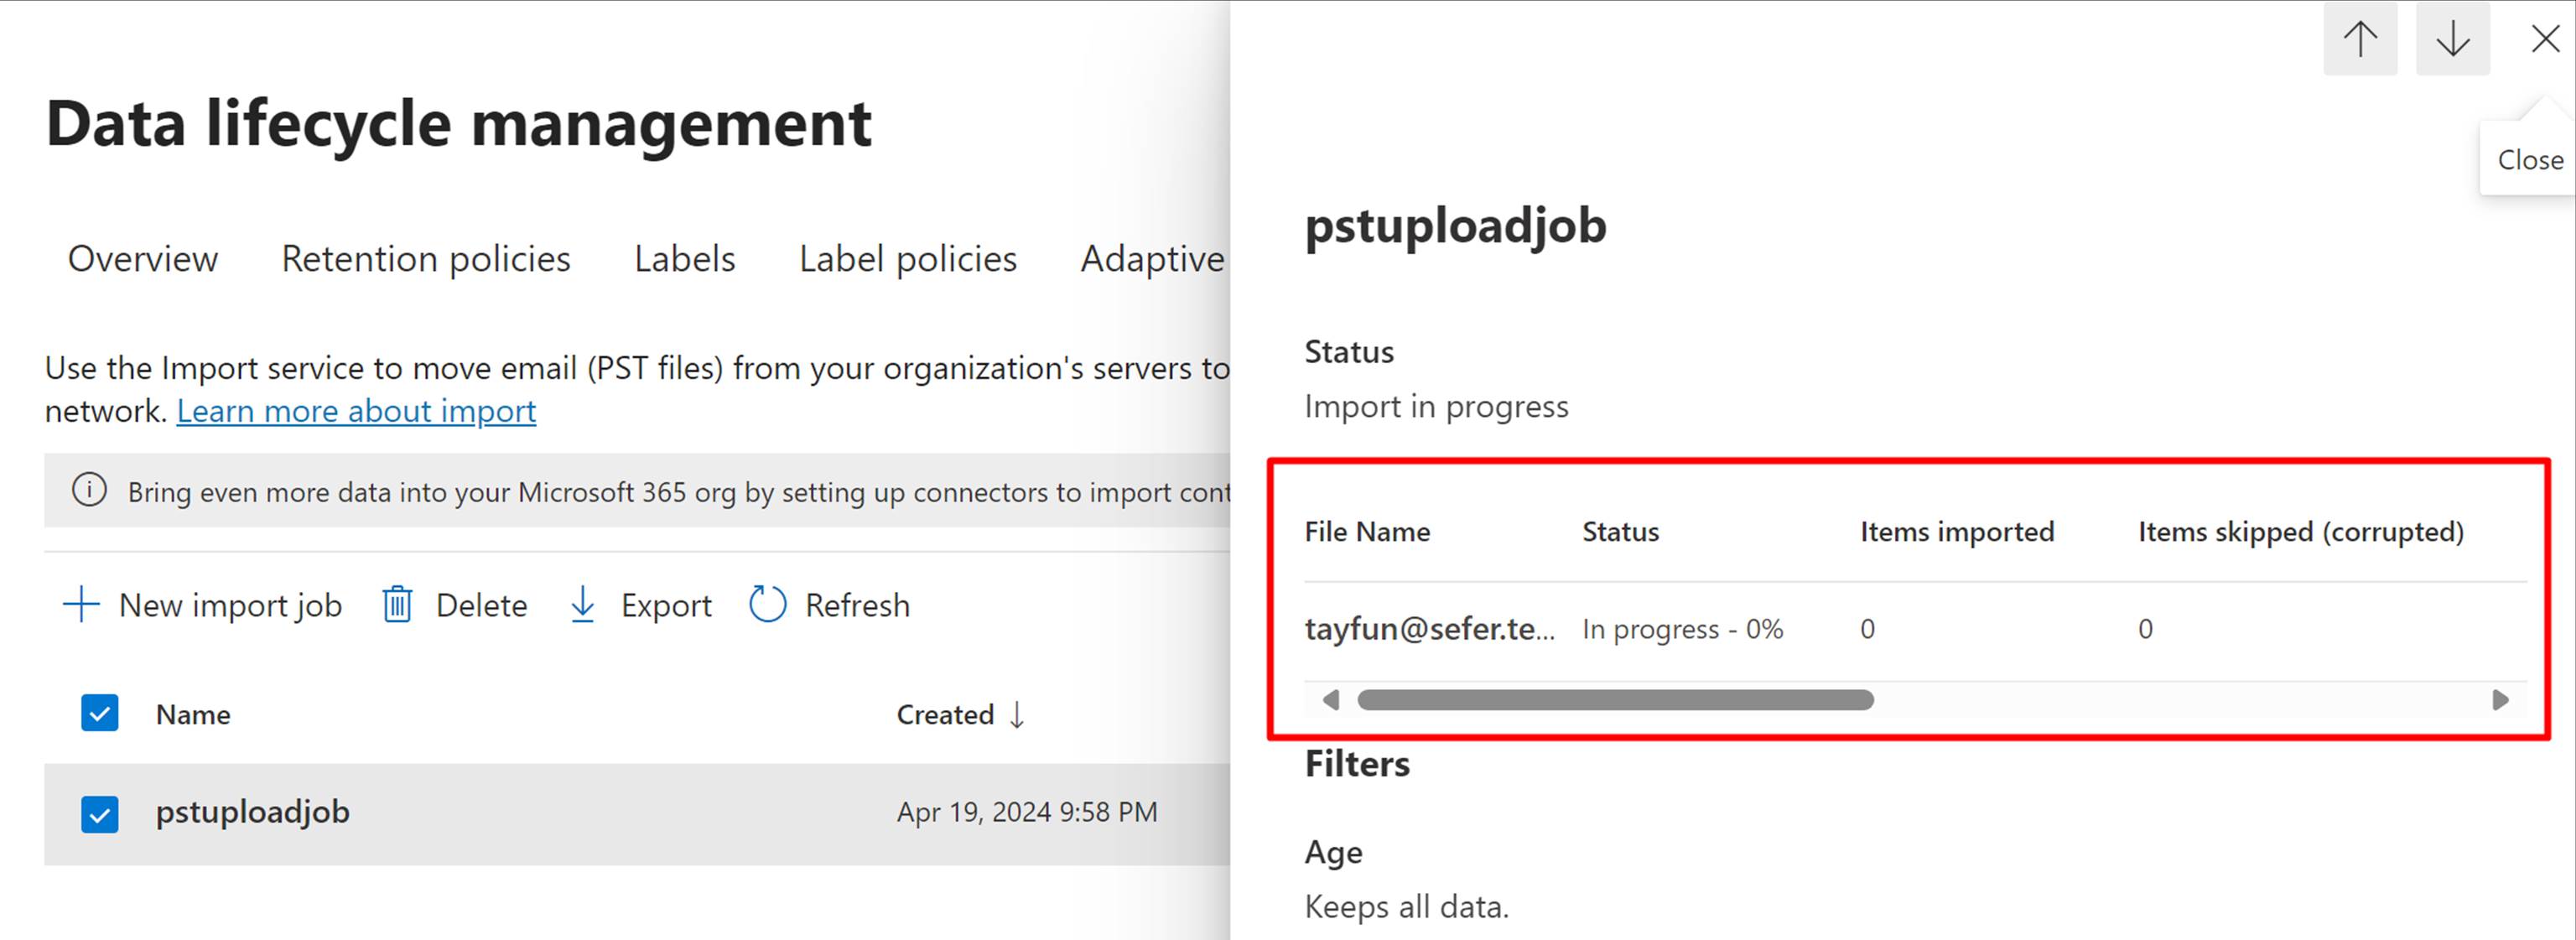Switch to the Label policies tab
This screenshot has height=940, width=2576.
coord(907,259)
